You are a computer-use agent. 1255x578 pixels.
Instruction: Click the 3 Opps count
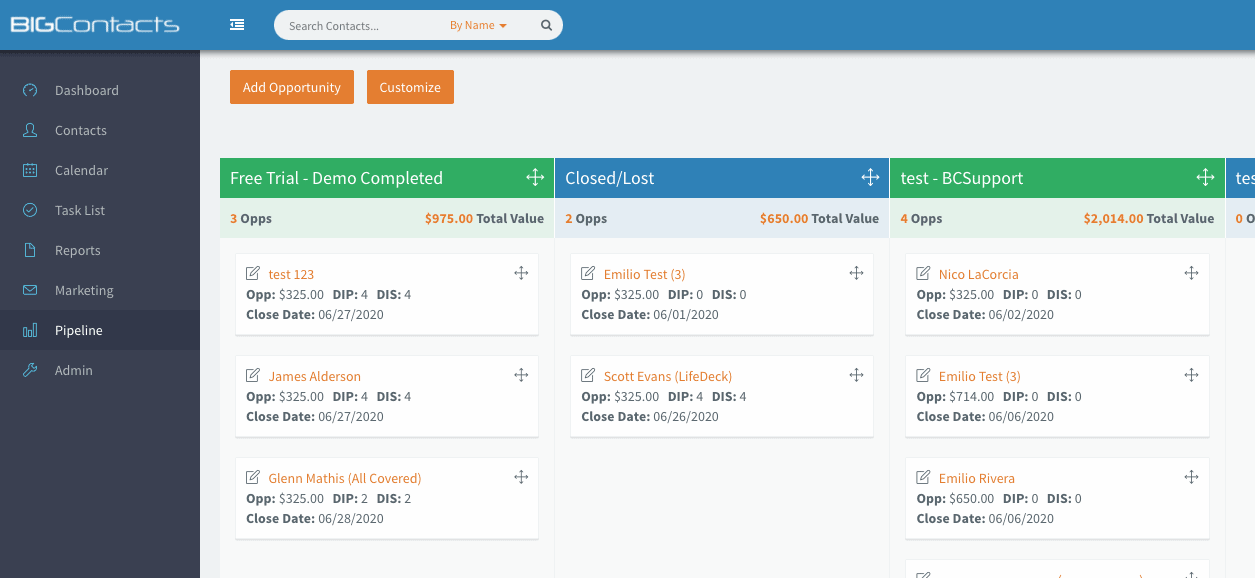point(251,218)
